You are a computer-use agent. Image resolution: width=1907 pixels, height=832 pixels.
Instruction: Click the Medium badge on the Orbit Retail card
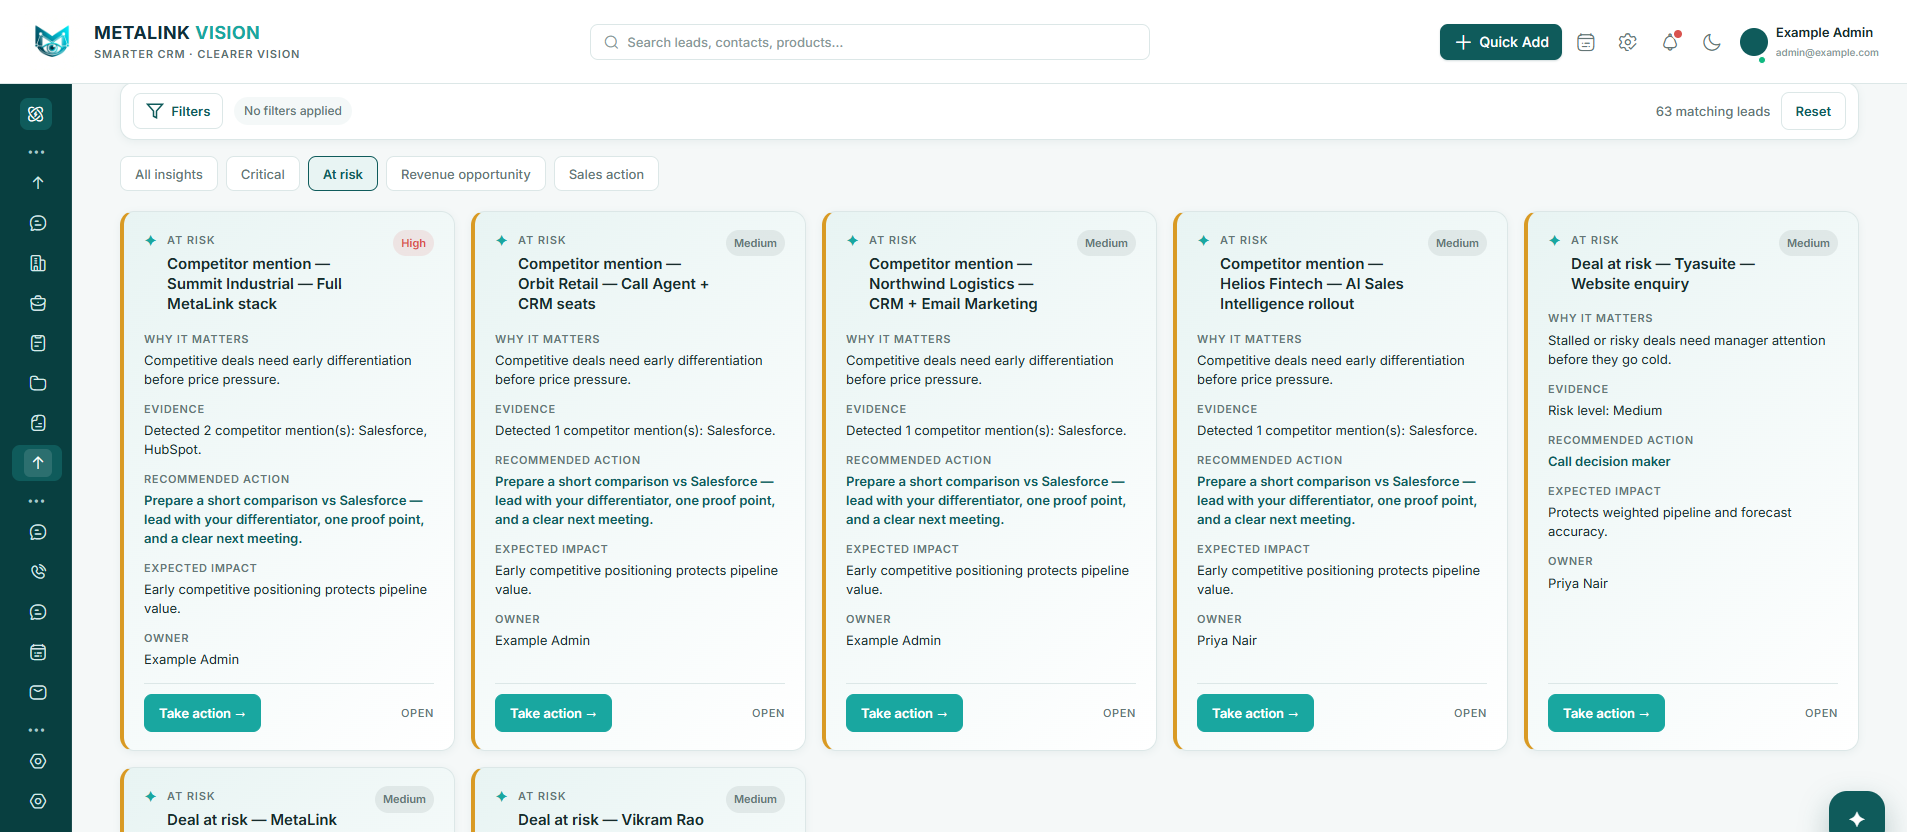tap(755, 243)
